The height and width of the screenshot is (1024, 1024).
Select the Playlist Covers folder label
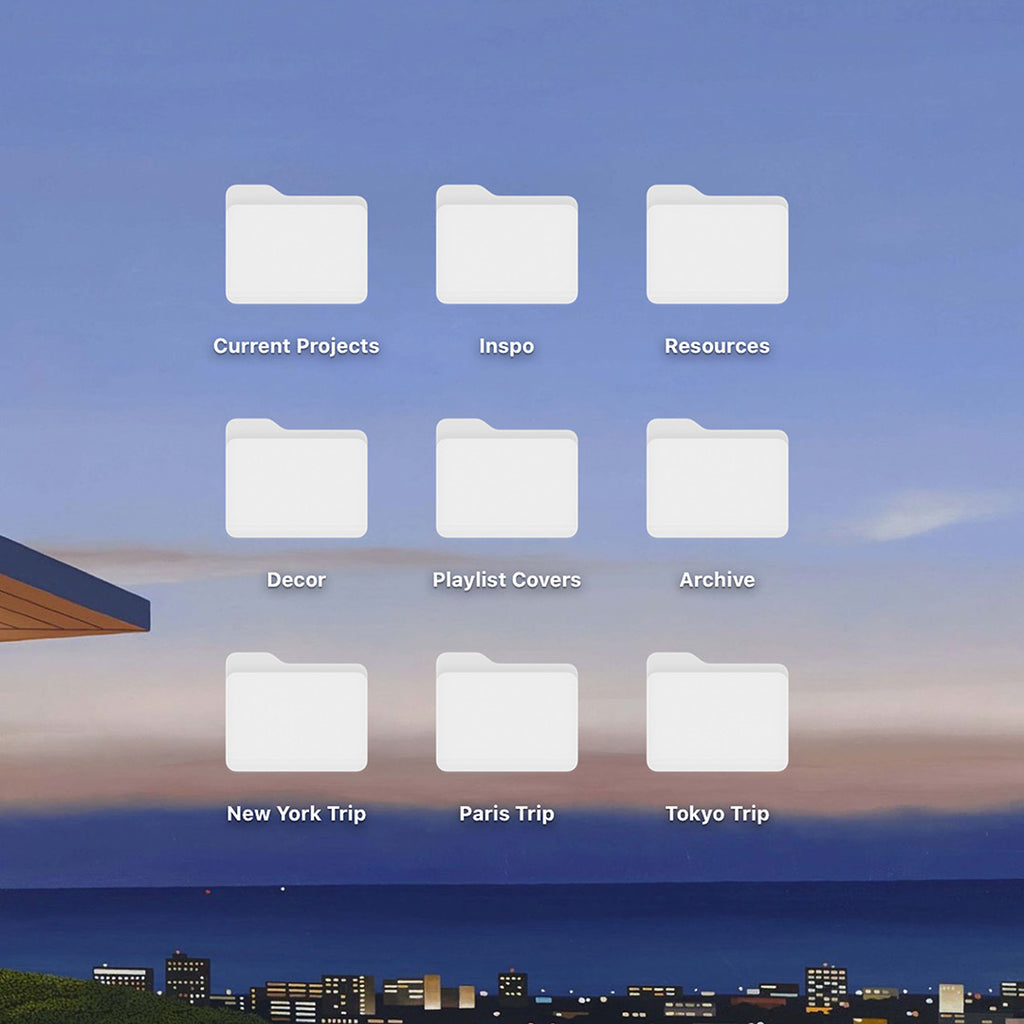pos(506,580)
